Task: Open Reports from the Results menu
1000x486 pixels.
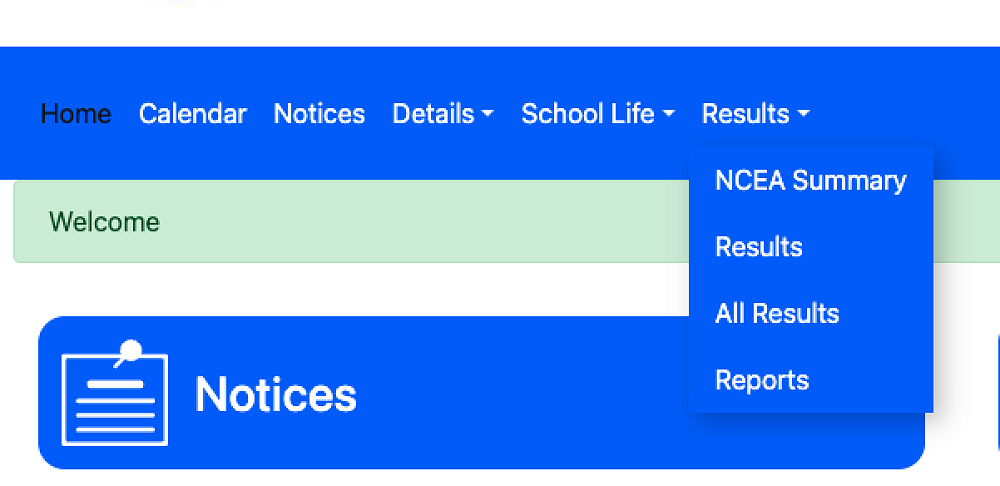Action: point(762,381)
